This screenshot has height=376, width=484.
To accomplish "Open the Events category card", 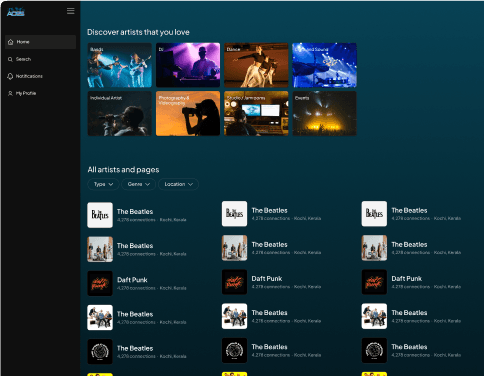I will point(324,114).
